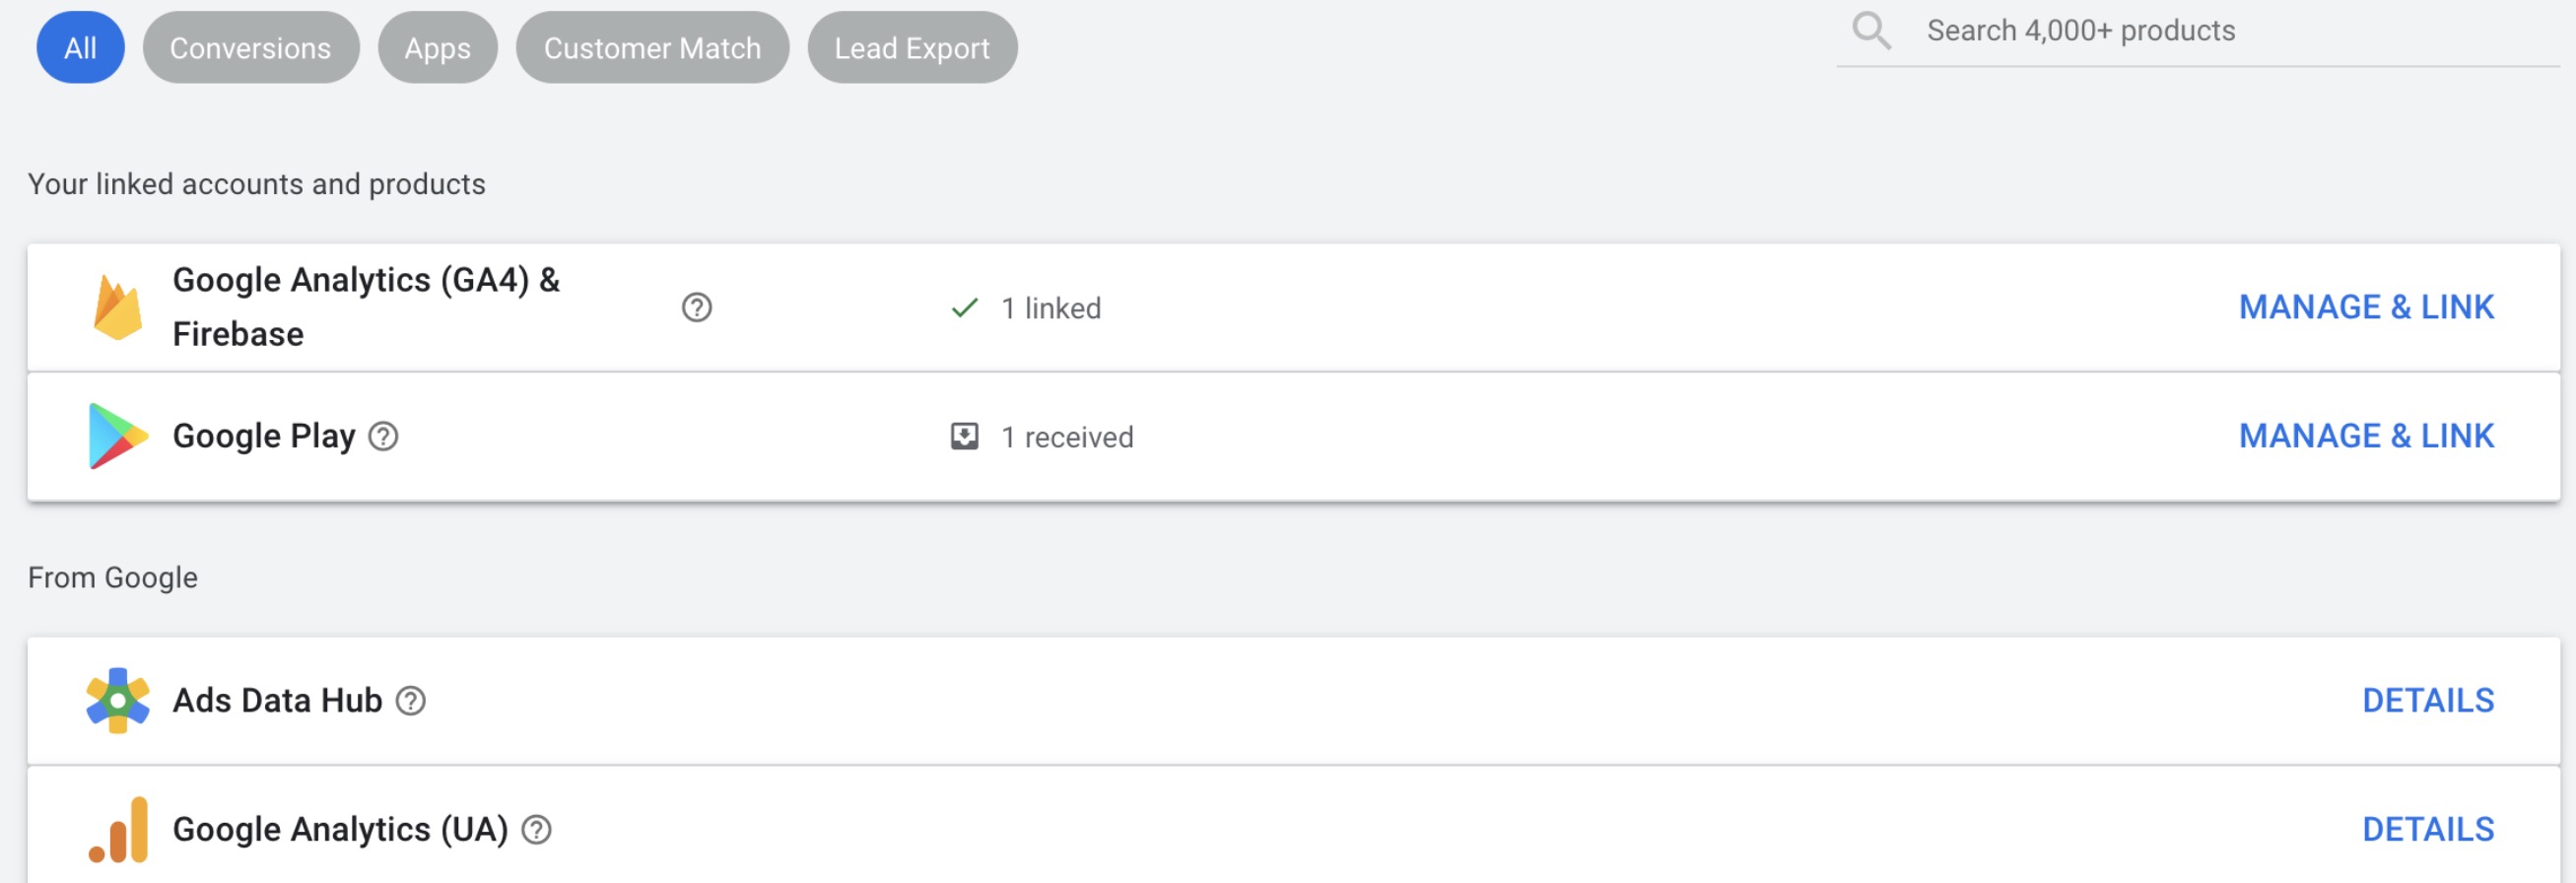Image resolution: width=2576 pixels, height=883 pixels.
Task: Open help tooltip next to Google Play
Action: [x=383, y=436]
